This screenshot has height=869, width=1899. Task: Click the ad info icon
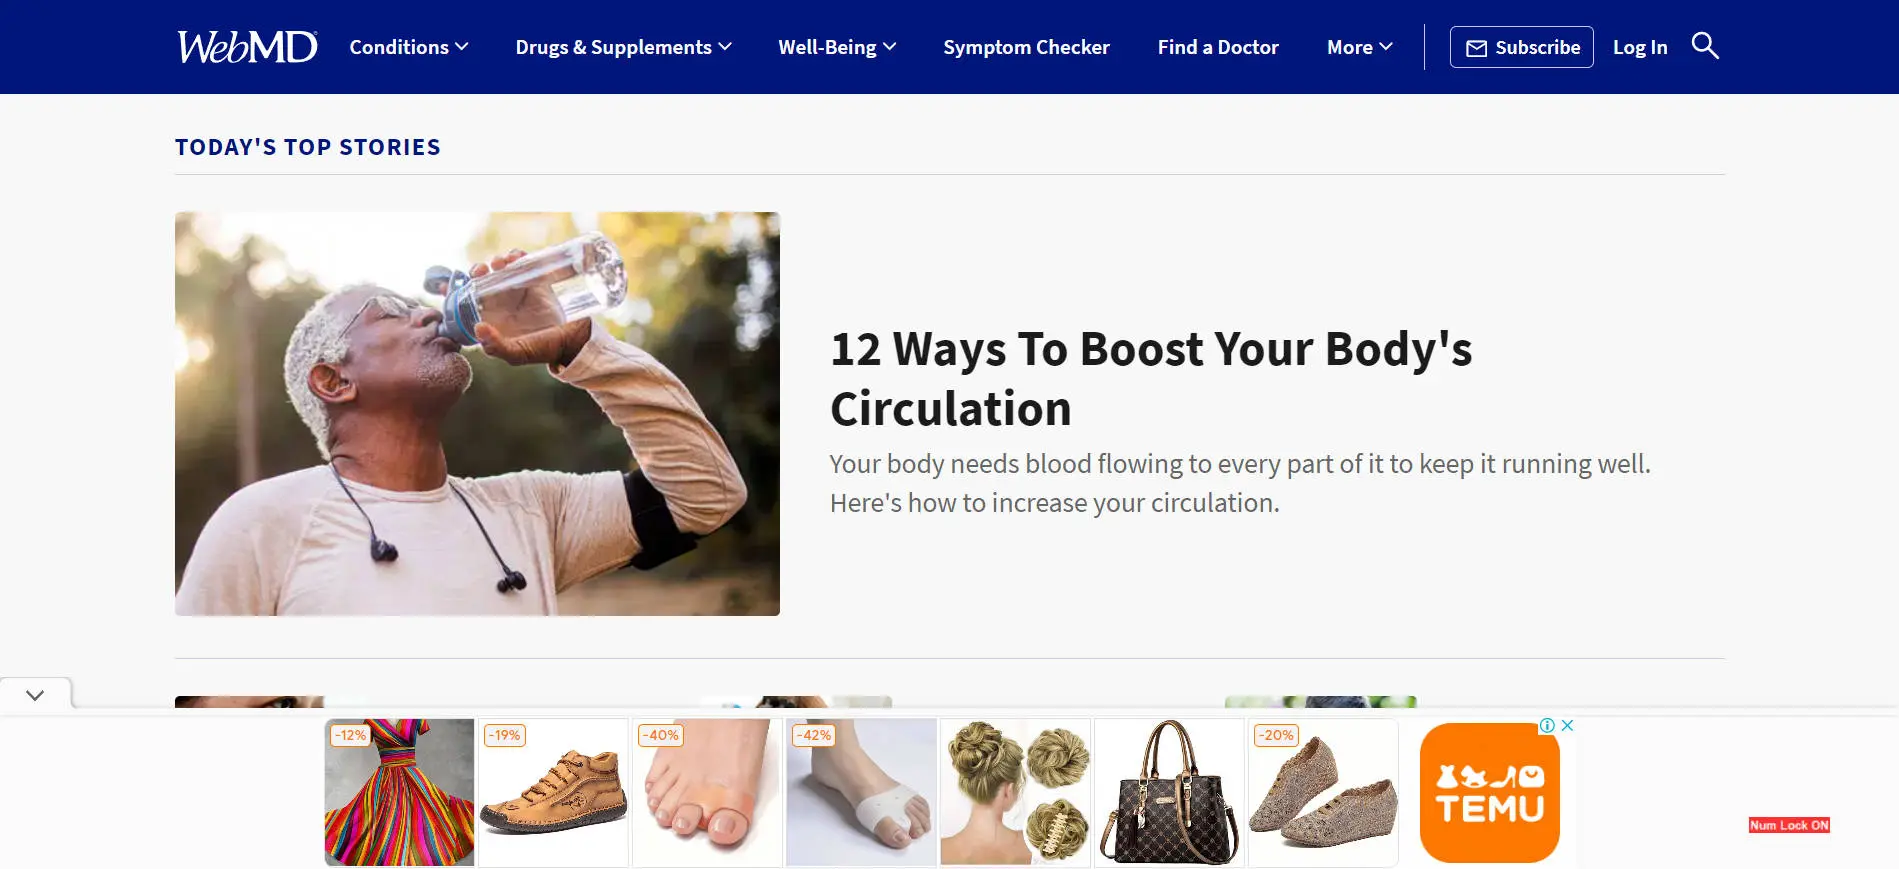[x=1547, y=726]
